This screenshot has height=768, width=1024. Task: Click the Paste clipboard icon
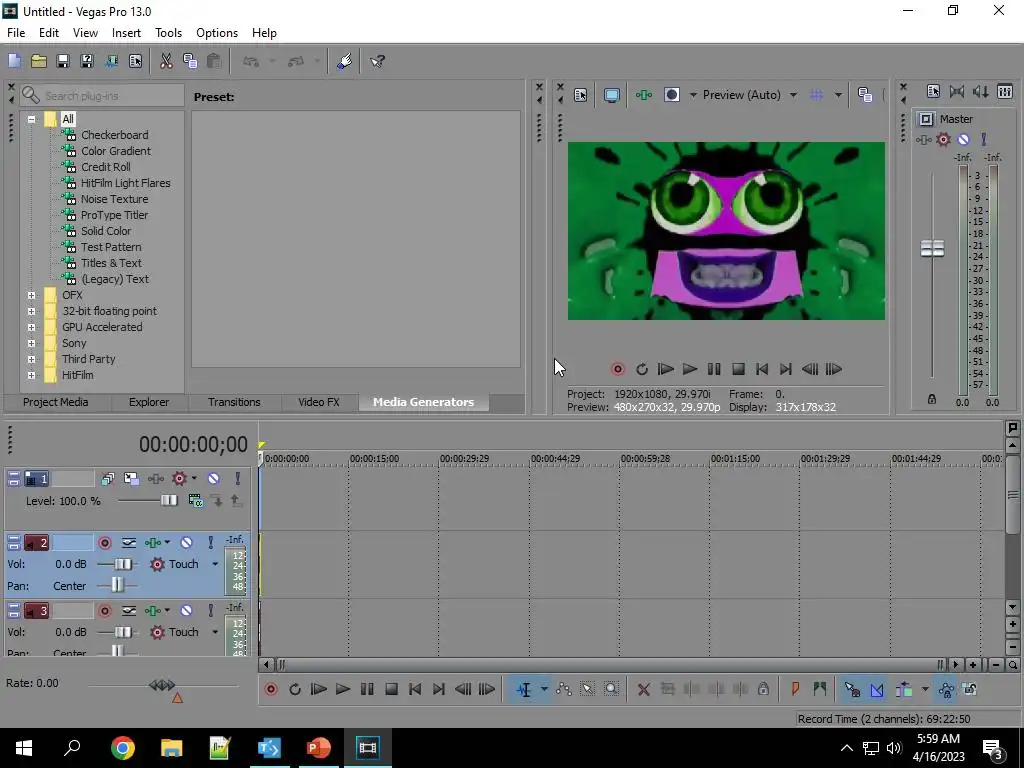tap(214, 61)
